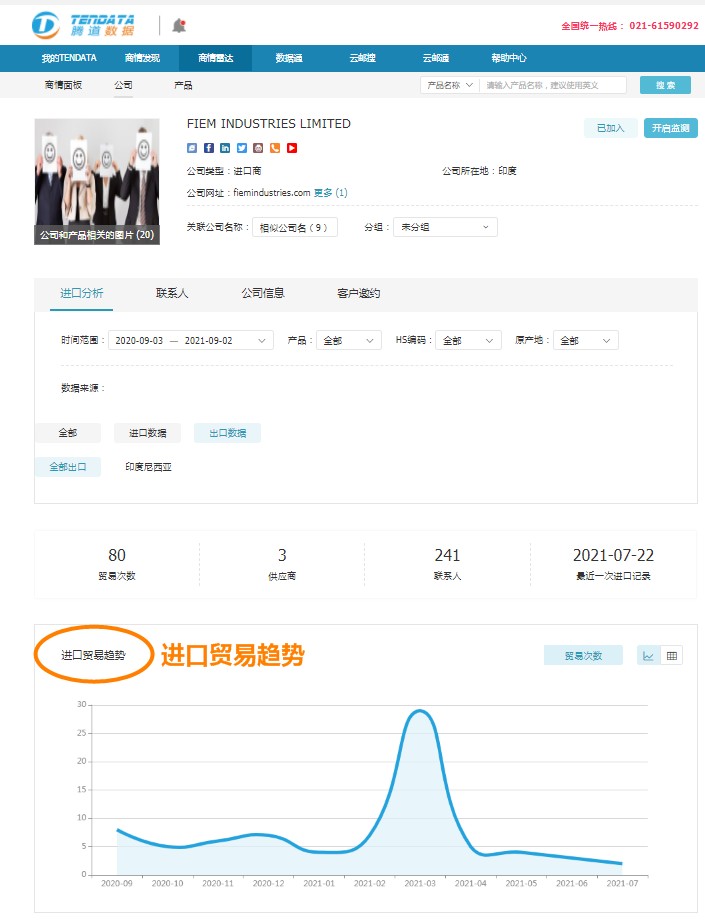Select 商情雷达 menu item

tap(216, 58)
